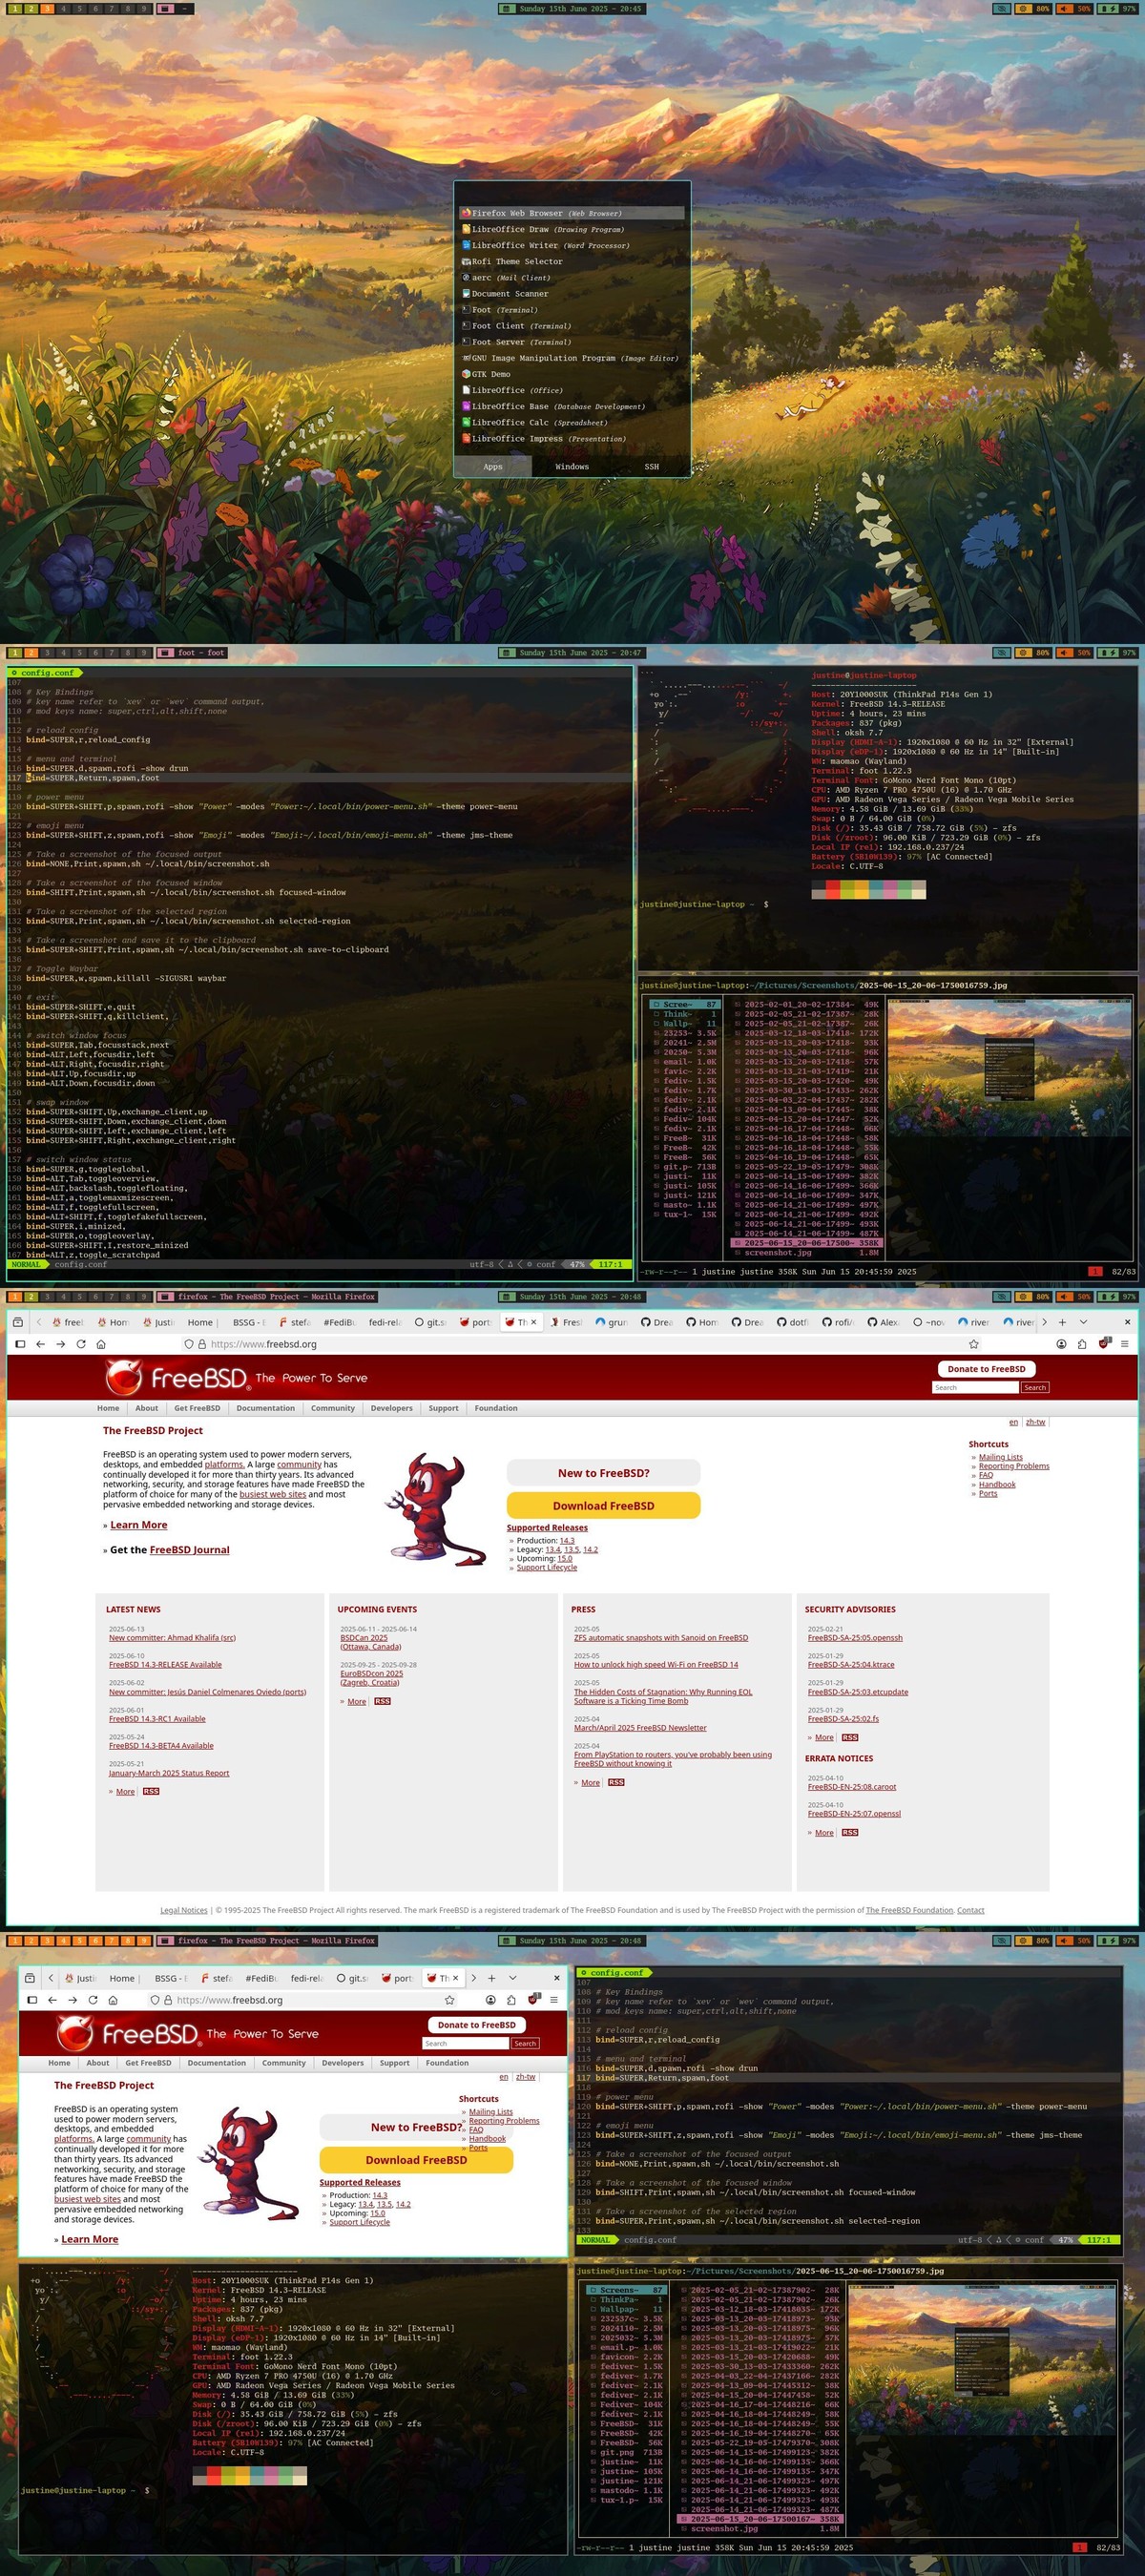Focus the FreeBSD search field in full-width Firefox
This screenshot has width=1145, height=2576.
tap(975, 1387)
